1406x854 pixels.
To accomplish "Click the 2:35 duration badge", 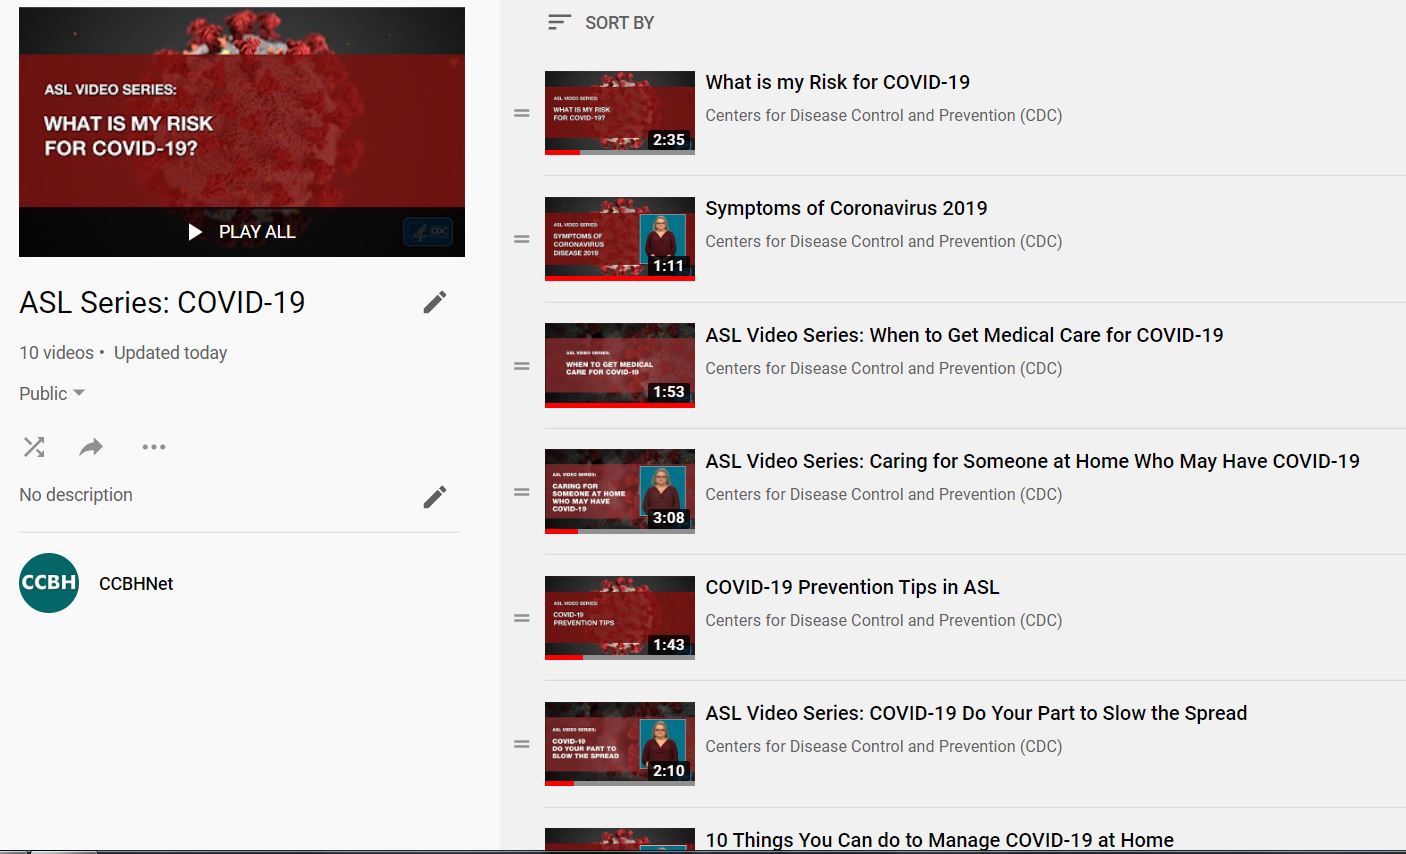I will tap(669, 140).
